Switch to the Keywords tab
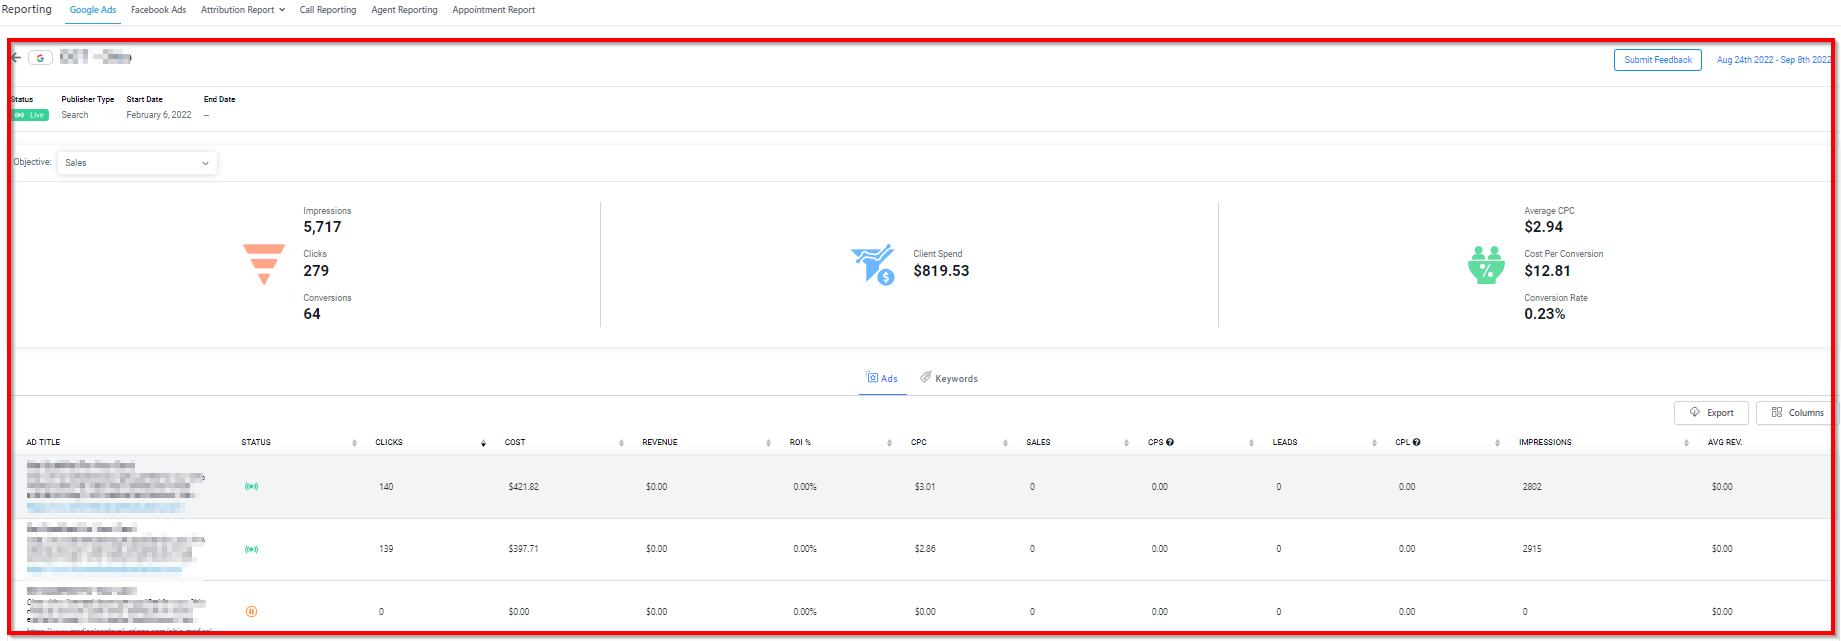Image resolution: width=1841 pixels, height=641 pixels. (x=948, y=379)
